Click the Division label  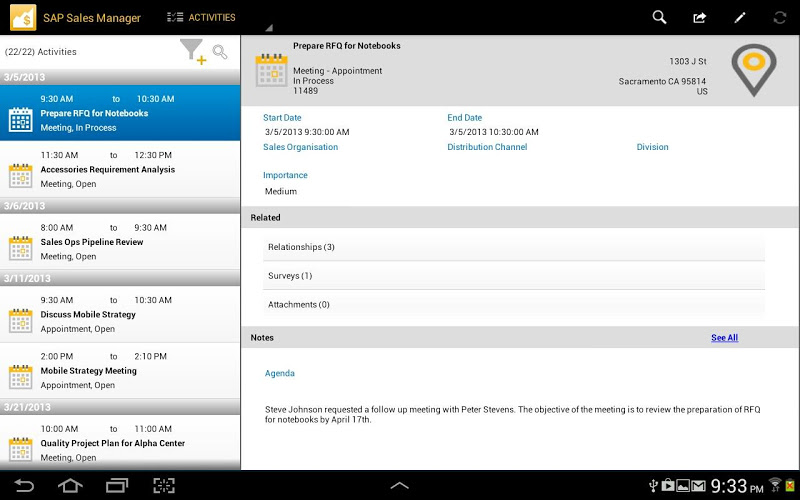(x=652, y=147)
